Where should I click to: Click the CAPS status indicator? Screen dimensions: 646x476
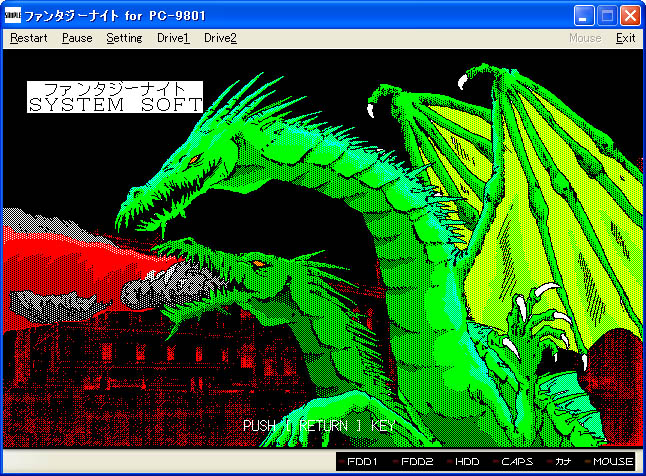(513, 461)
